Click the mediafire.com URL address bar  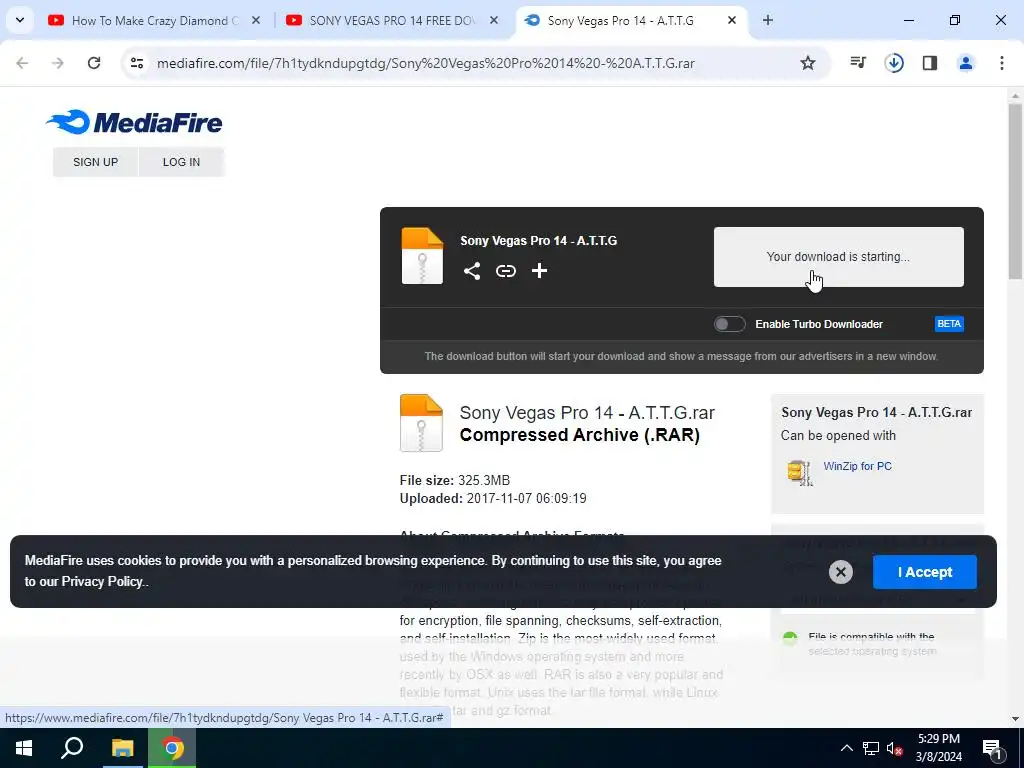pos(425,63)
